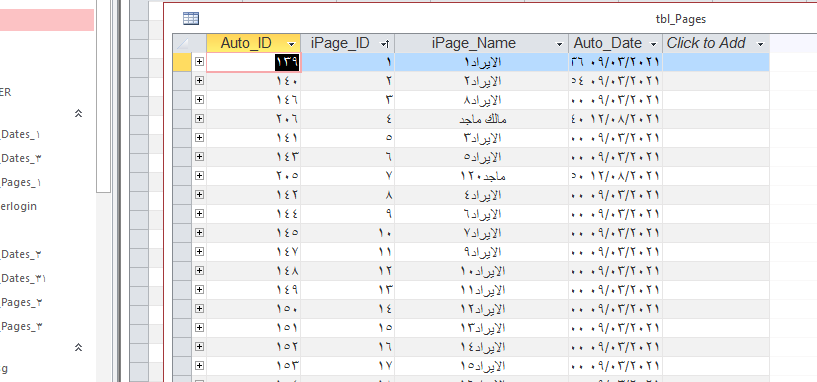Open the _Pages_١ navigation pane item
Viewport: 817px width, 382px height.
20,182
